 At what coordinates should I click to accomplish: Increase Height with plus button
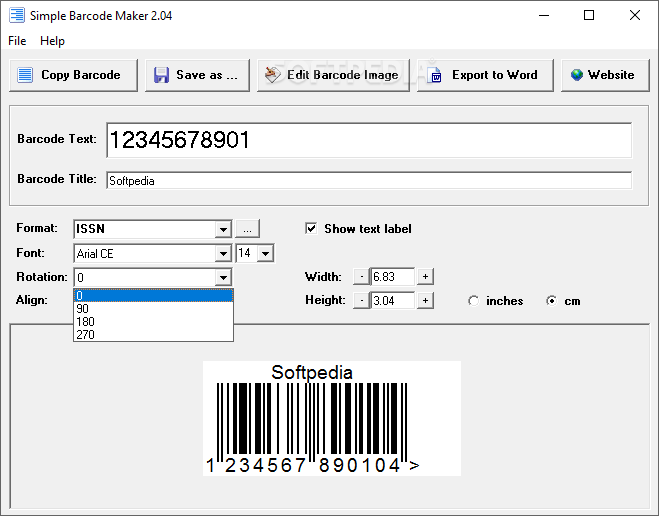[425, 300]
